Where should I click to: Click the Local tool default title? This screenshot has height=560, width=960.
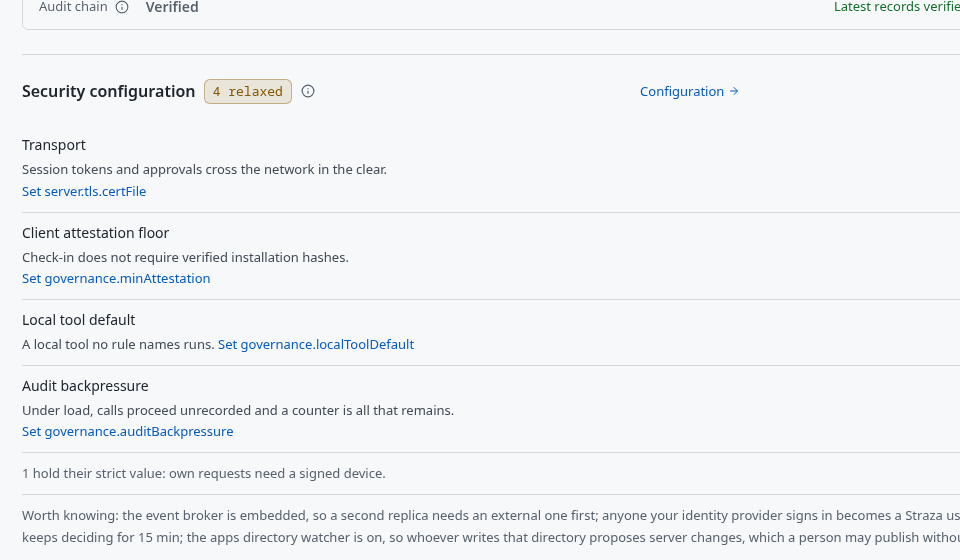[78, 320]
